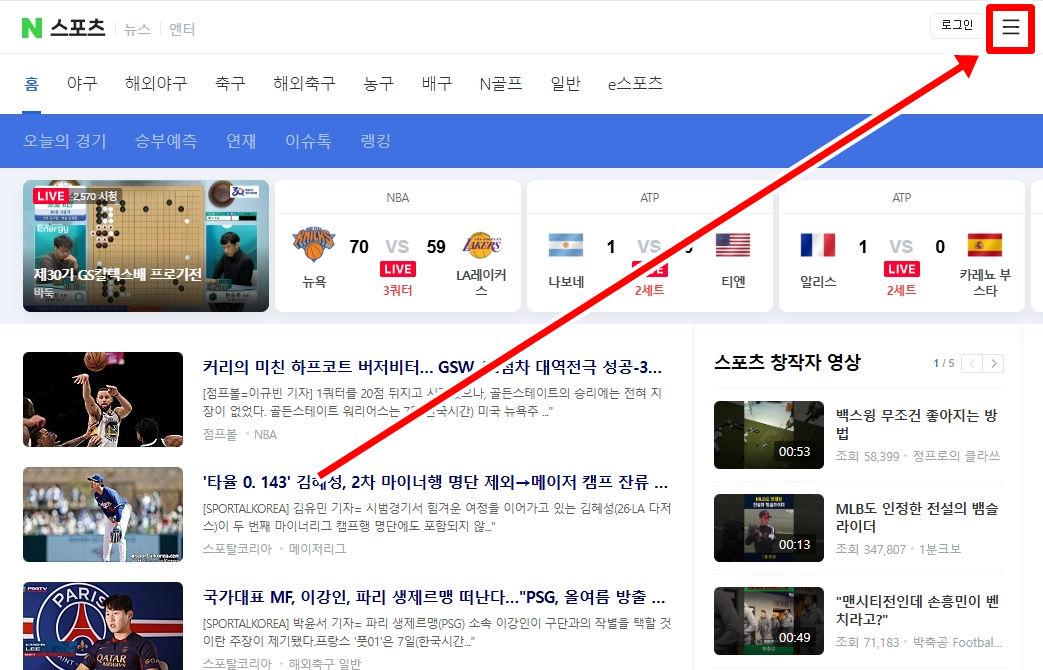The height and width of the screenshot is (670, 1043).
Task: Select the 야구 tab
Action: pyautogui.click(x=82, y=84)
